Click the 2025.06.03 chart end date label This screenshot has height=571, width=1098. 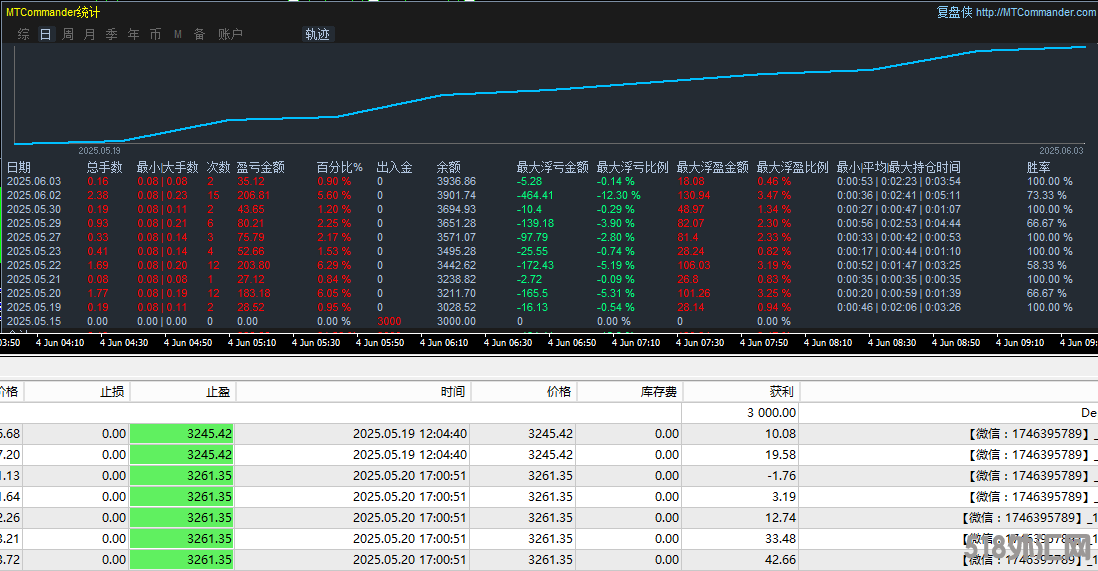coord(1061,151)
